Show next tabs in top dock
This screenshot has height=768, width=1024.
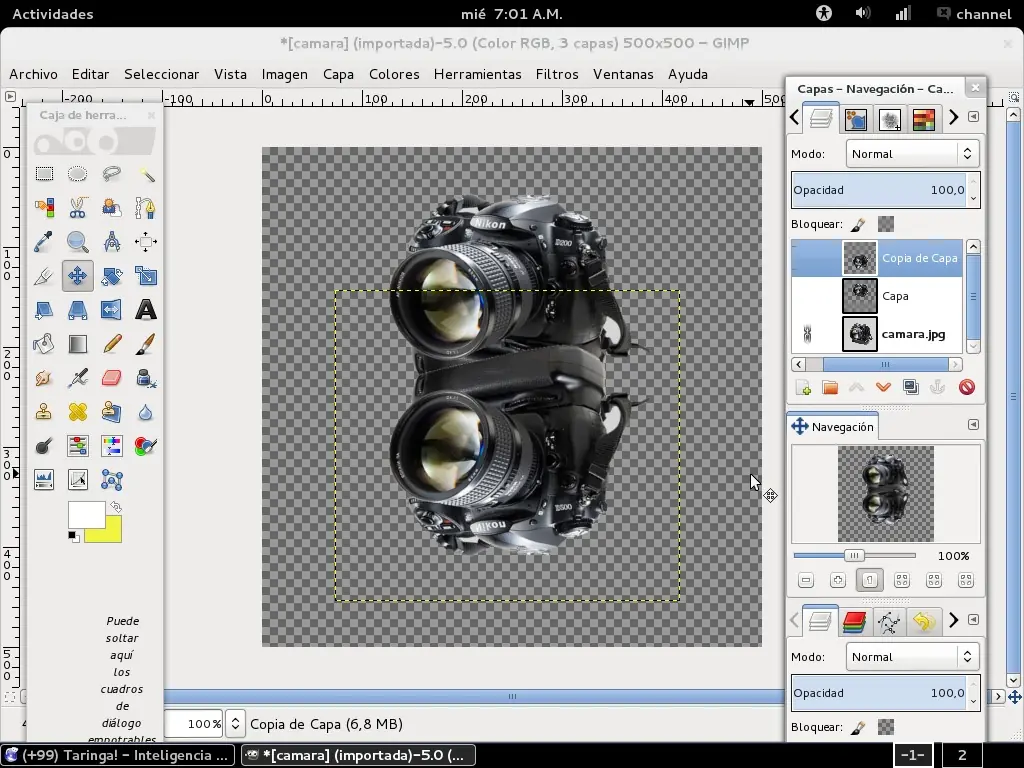point(953,117)
